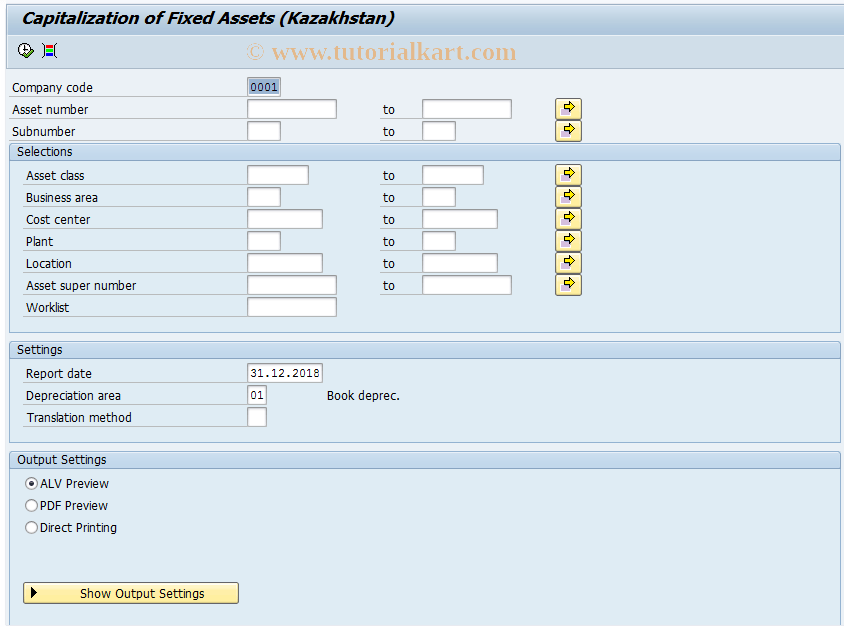
Task: Execute the capitalization report
Action: tap(25, 50)
